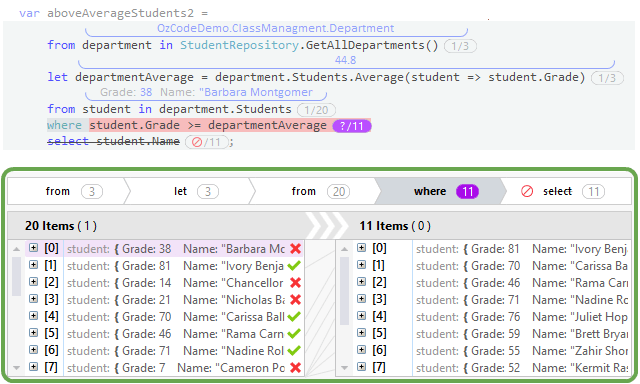Expand left list item [0] Barbara
Screen dimensions: 640x384
pyautogui.click(x=33, y=248)
